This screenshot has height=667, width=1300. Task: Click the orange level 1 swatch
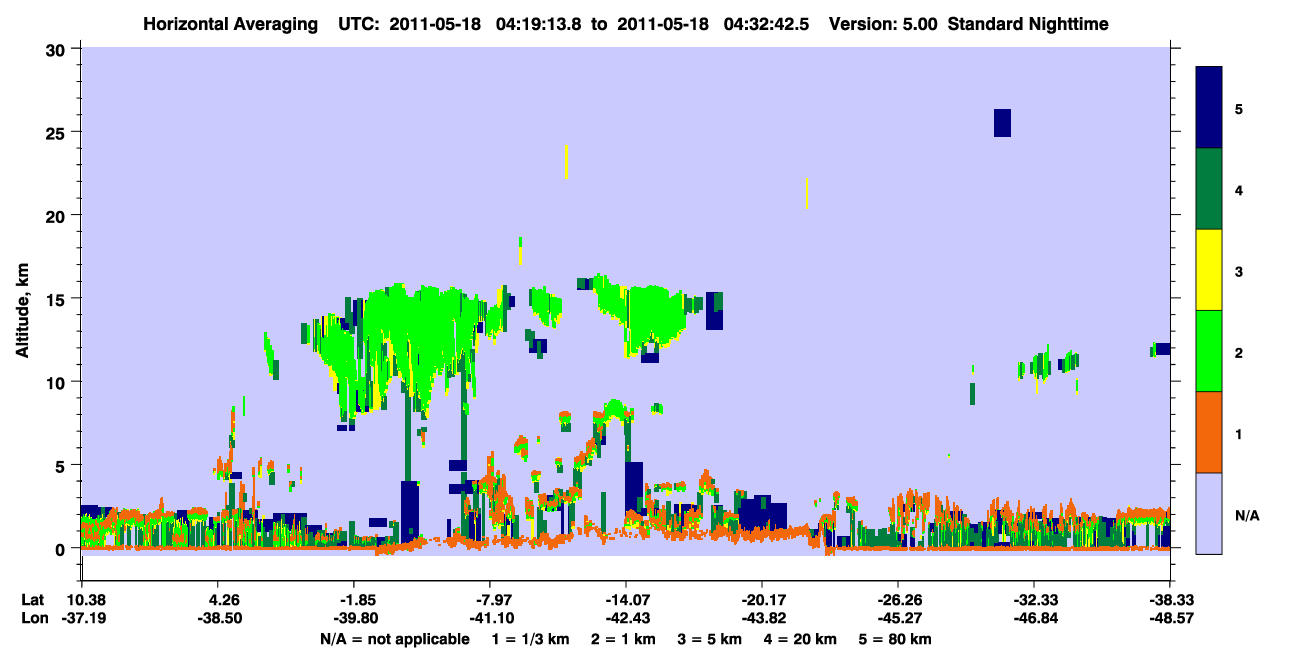pyautogui.click(x=1209, y=432)
